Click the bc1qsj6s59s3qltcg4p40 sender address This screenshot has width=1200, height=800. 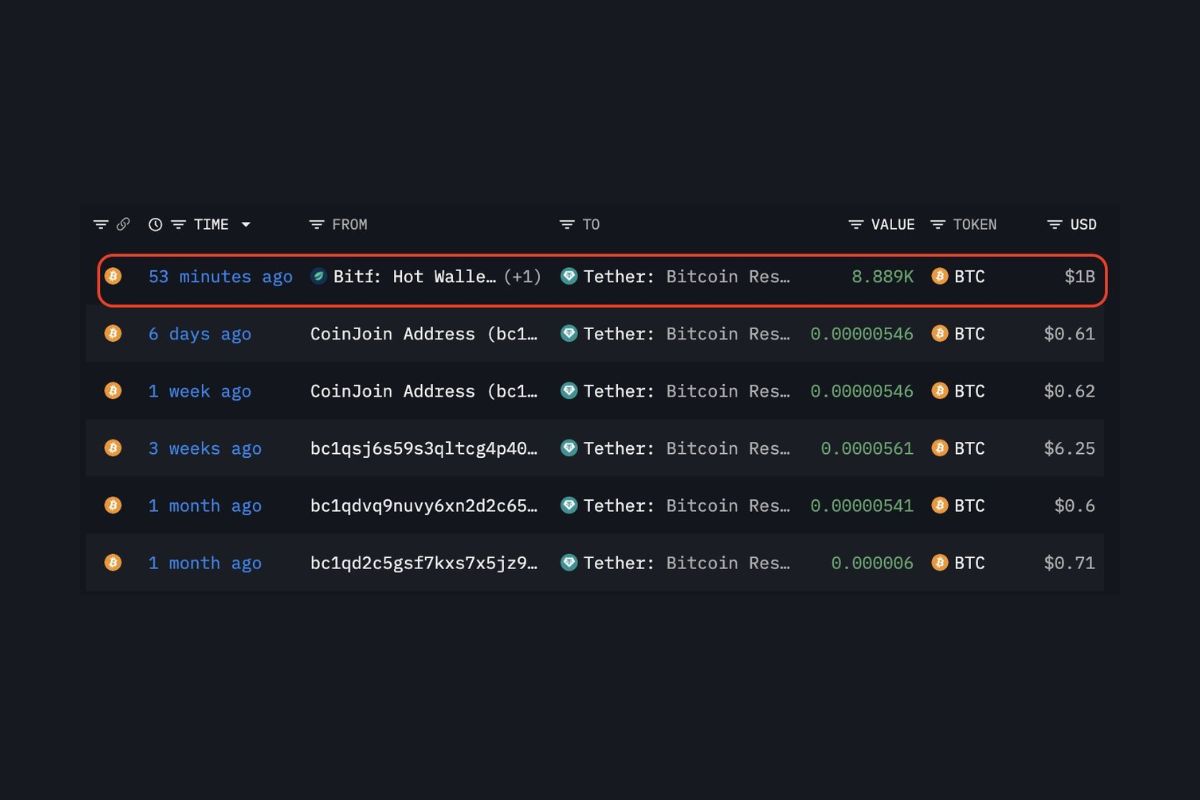[x=424, y=448]
